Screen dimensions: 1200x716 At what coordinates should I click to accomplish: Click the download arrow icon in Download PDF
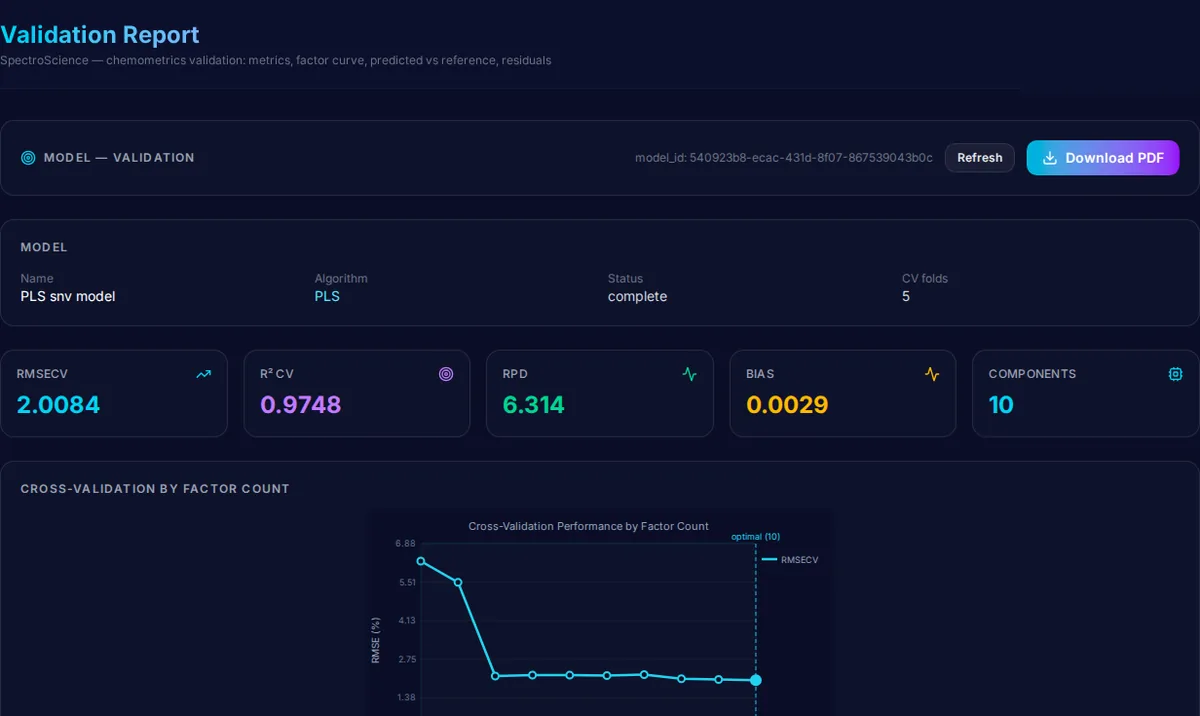(x=1050, y=158)
